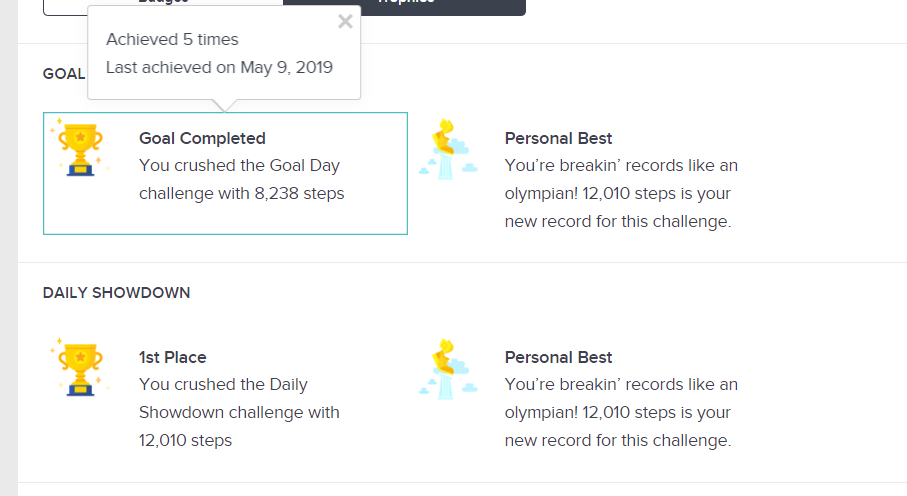Click the Goal Completed gold trophy icon
907x496 pixels.
80,148
